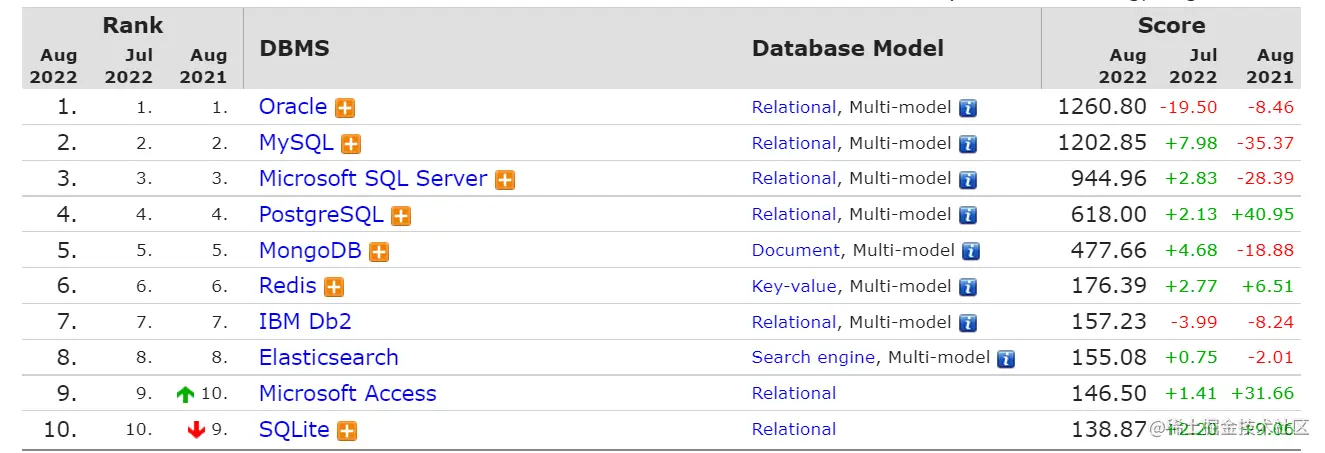This screenshot has height=453, width=1325.
Task: Click the +4.68 change for MongoDB
Action: pos(1191,250)
